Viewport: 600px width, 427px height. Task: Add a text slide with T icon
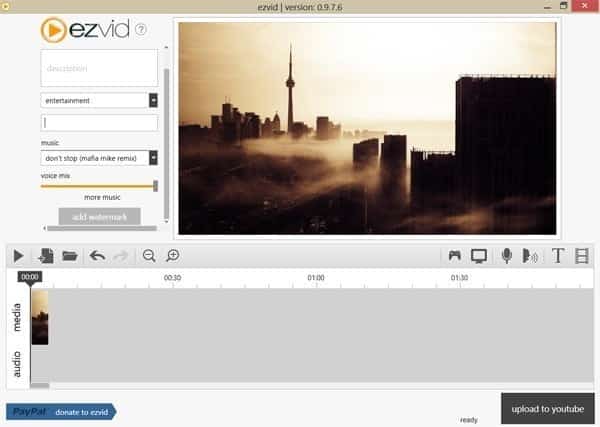click(558, 256)
